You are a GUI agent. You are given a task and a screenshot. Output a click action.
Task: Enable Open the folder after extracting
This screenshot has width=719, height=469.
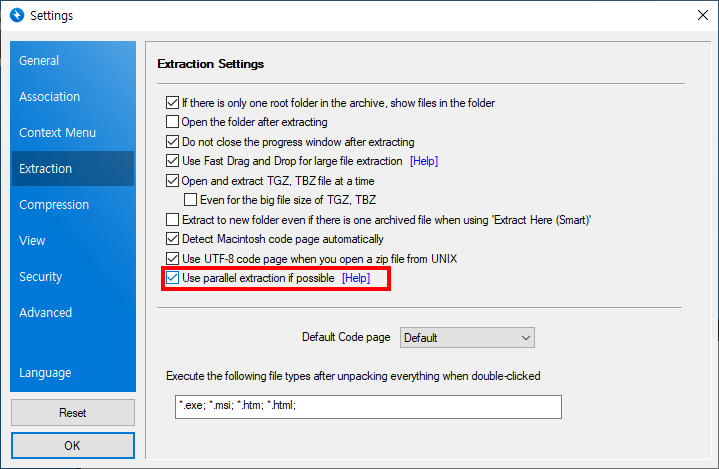[x=172, y=122]
